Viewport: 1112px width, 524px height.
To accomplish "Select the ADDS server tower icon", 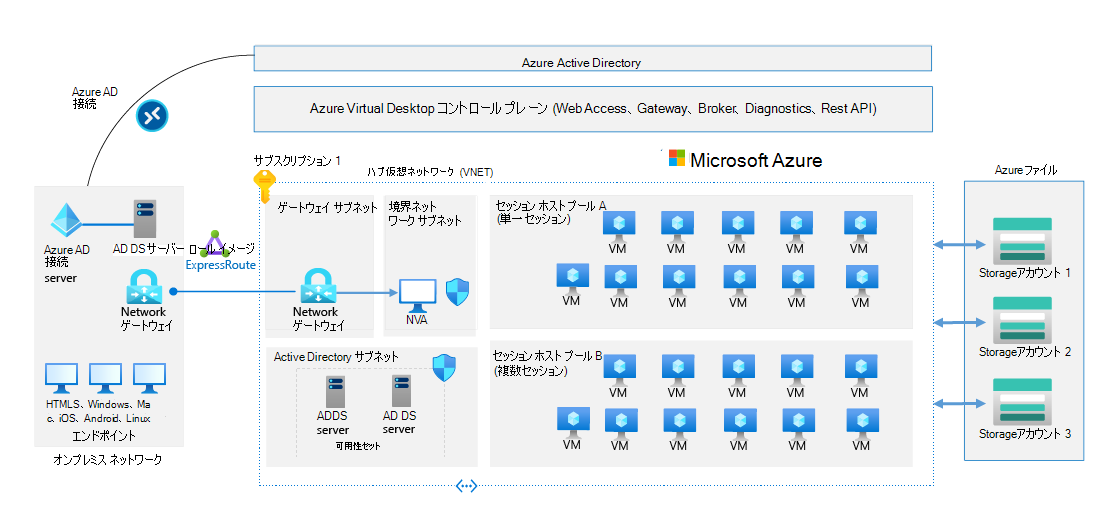I will [335, 392].
